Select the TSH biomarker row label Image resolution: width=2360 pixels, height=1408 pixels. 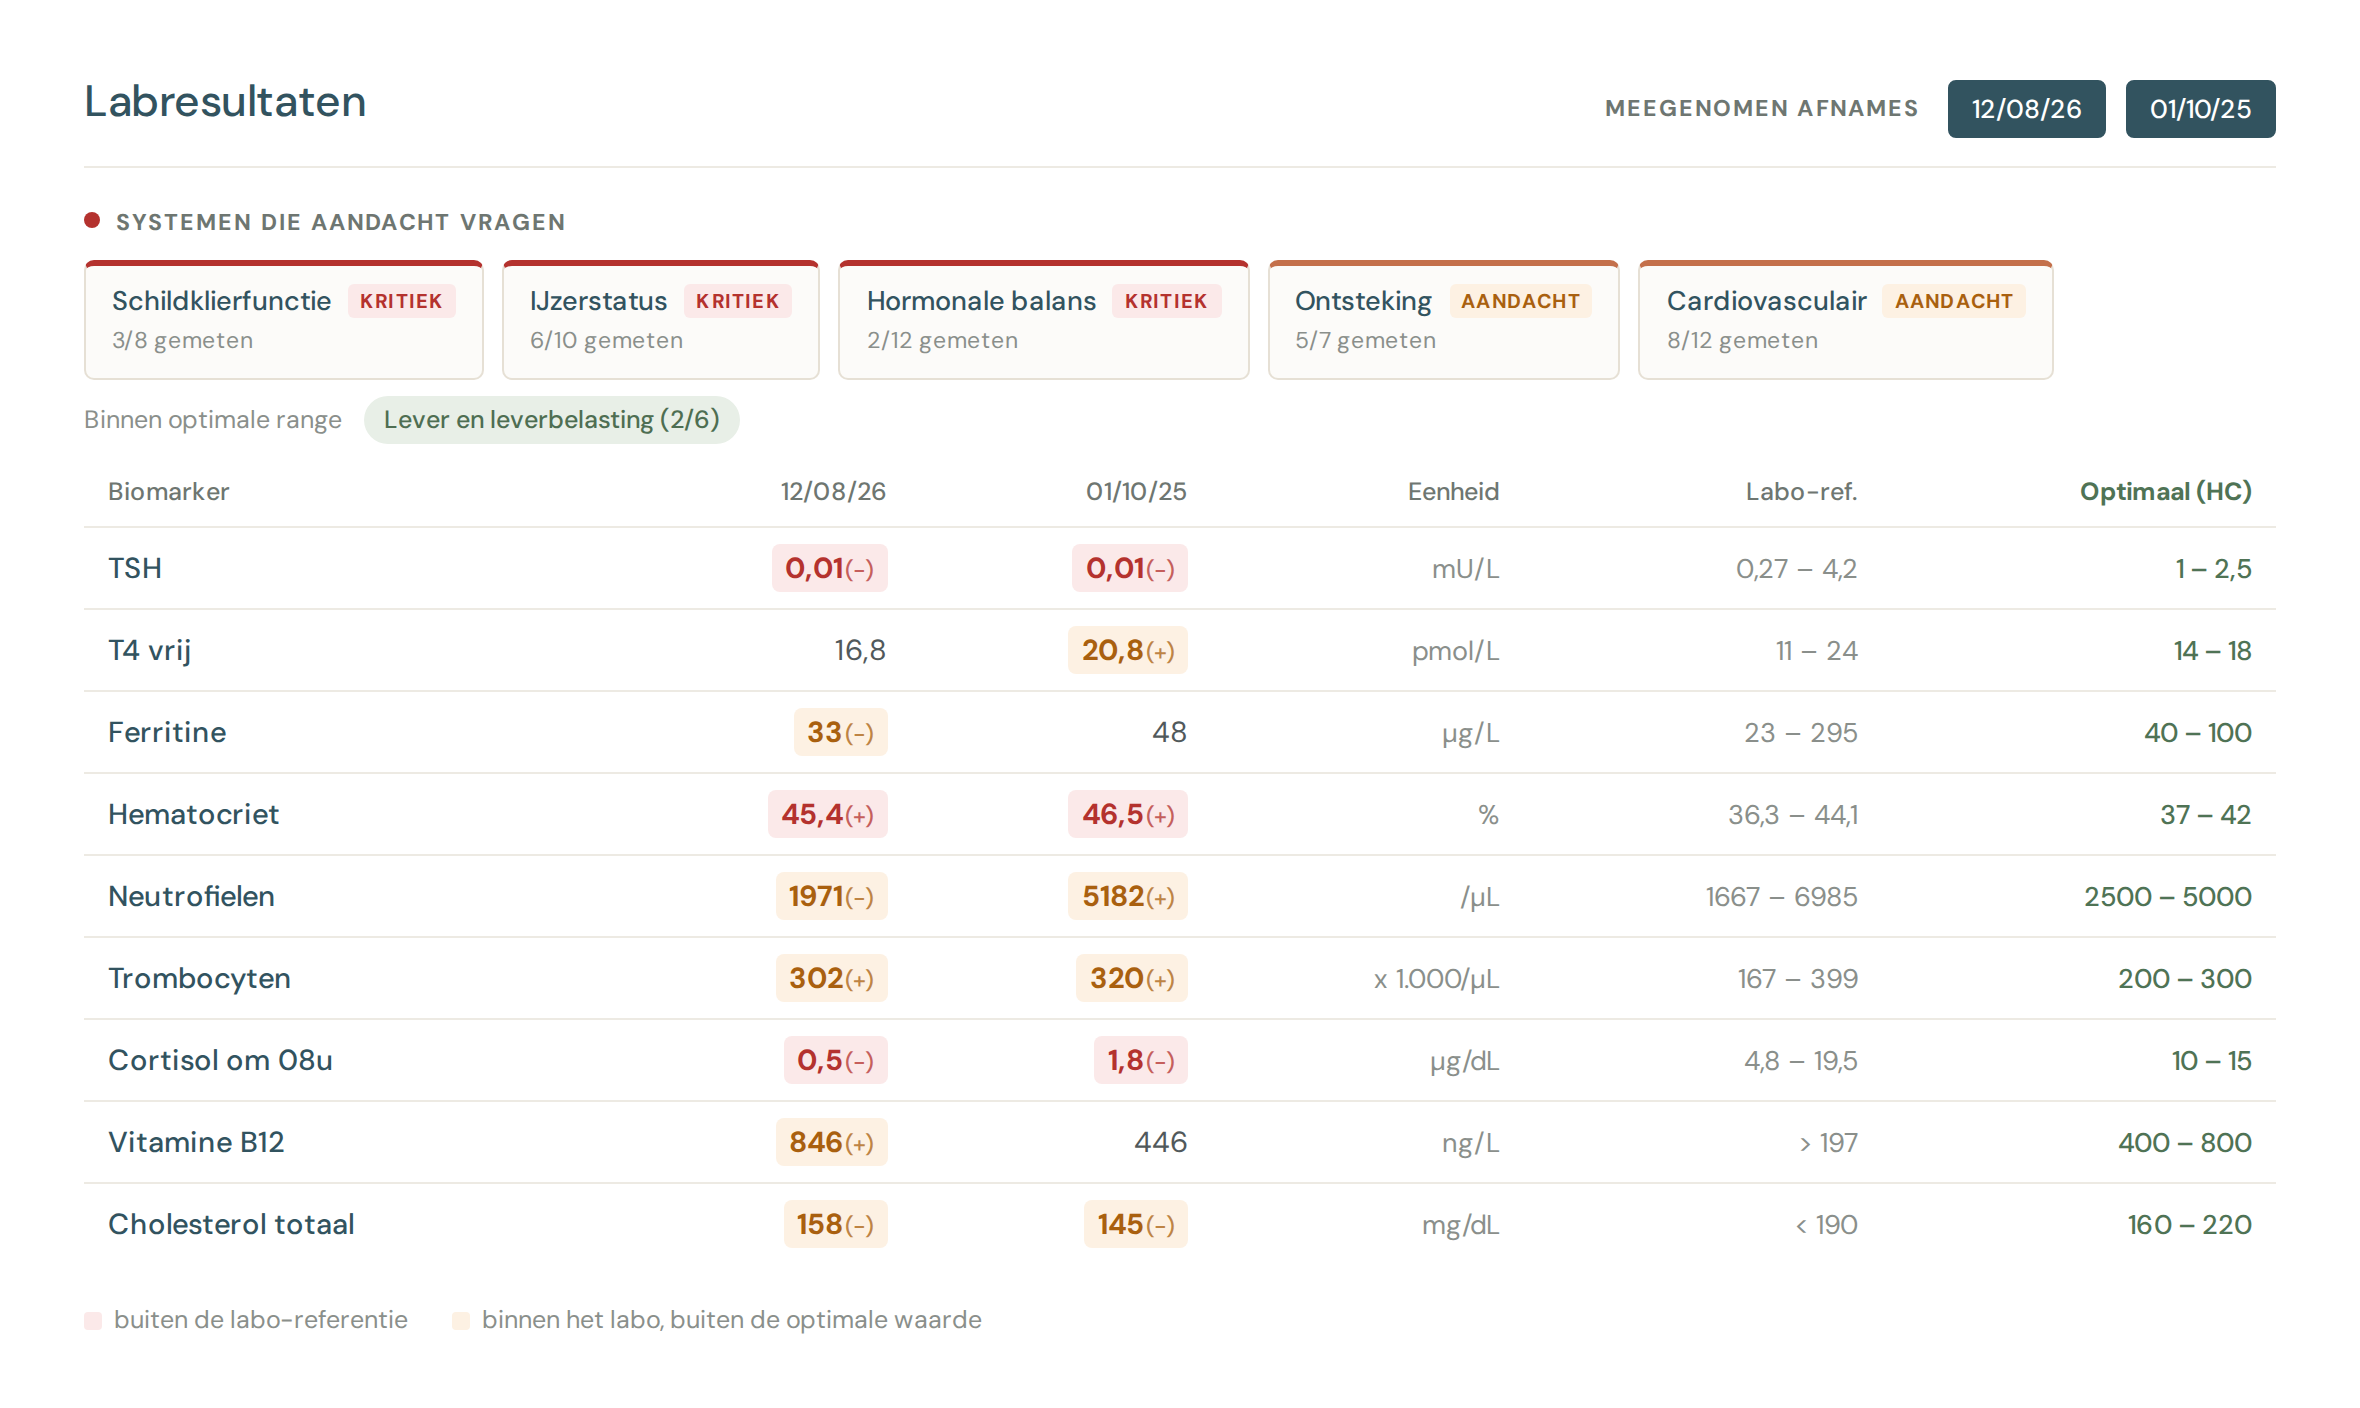[x=135, y=568]
